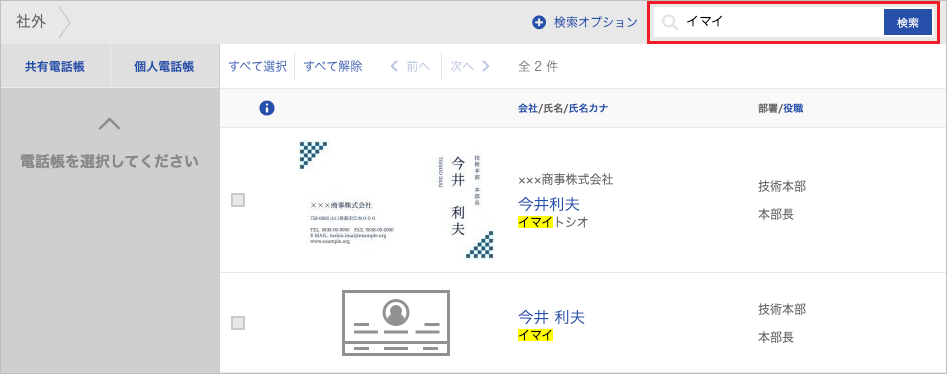Tick the checkbox for 今井利夫 at ×××商事株式会社
This screenshot has width=947, height=374.
[x=238, y=200]
